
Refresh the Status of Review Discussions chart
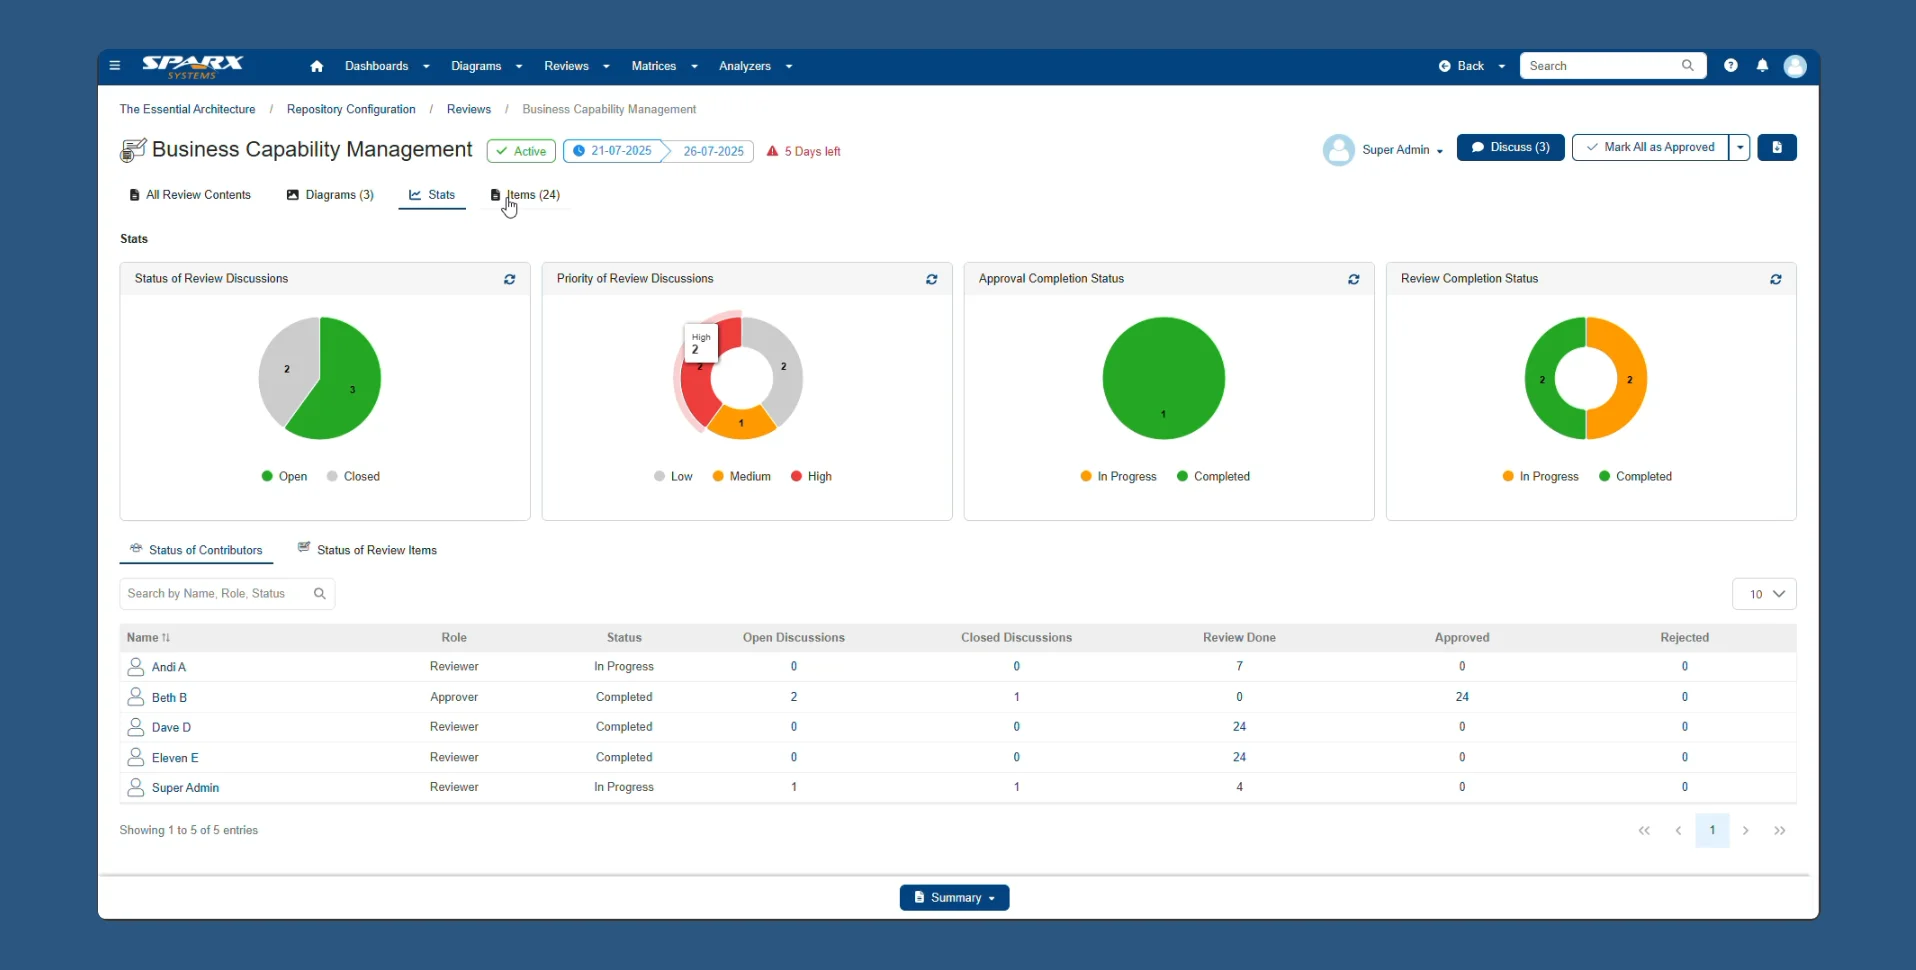pos(509,279)
